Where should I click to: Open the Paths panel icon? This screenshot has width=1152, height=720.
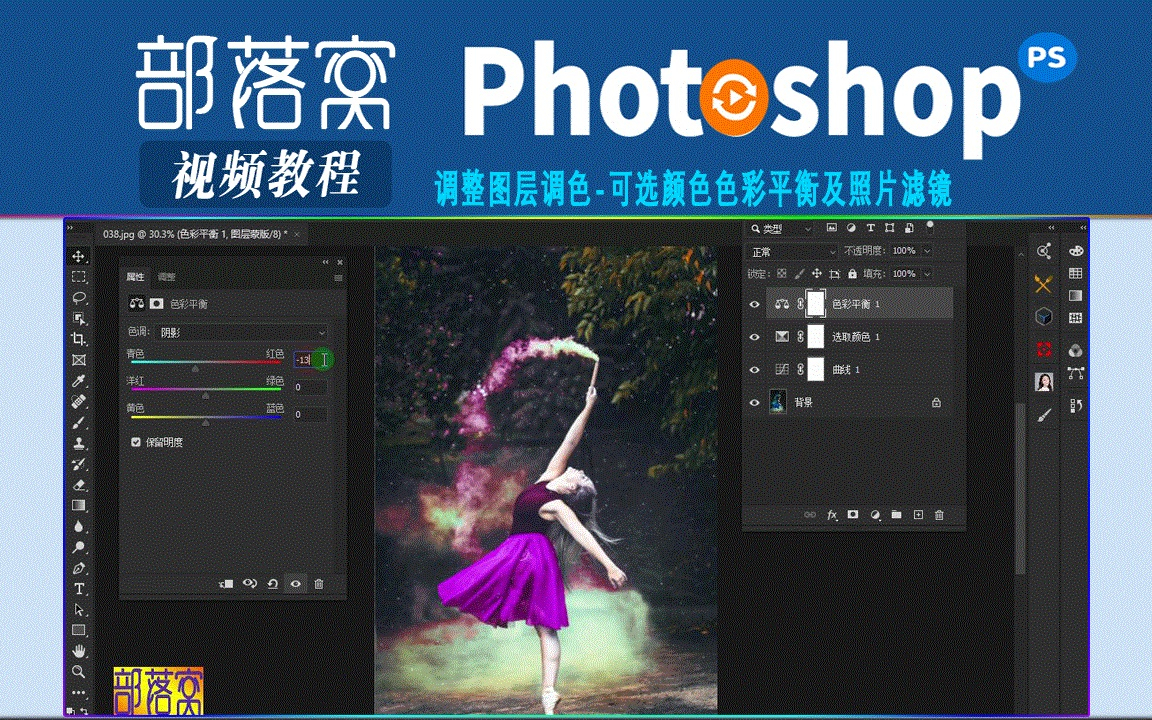coord(1076,373)
